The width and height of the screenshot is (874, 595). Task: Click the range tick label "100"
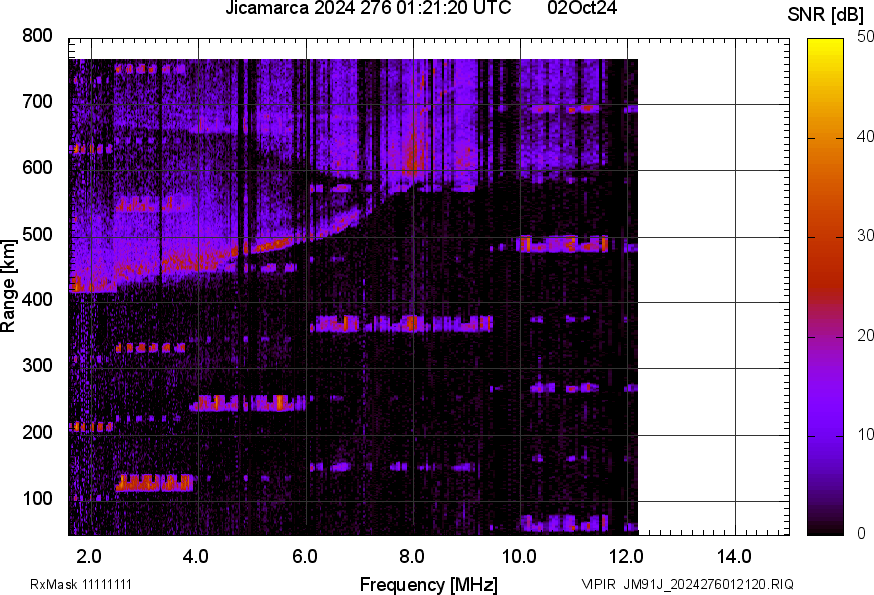(37, 498)
